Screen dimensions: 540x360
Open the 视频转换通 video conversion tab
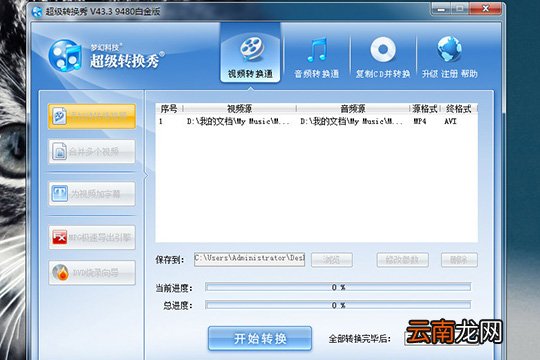250,53
